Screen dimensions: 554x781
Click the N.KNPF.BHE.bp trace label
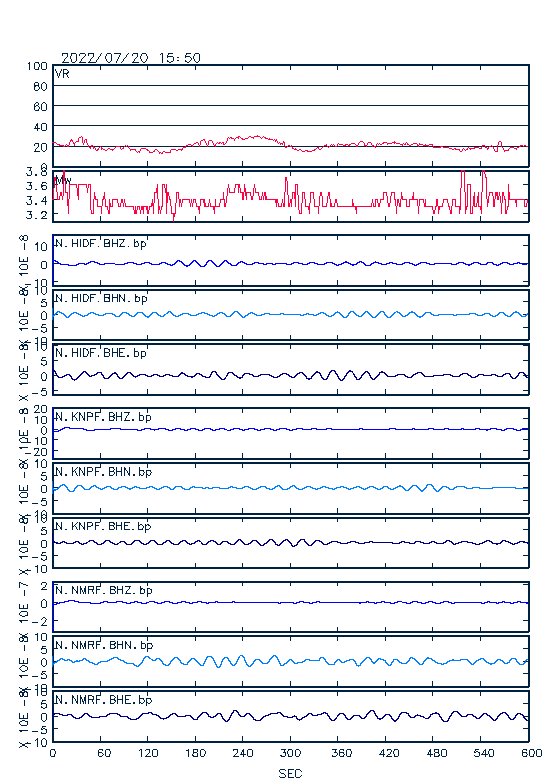pos(103,526)
